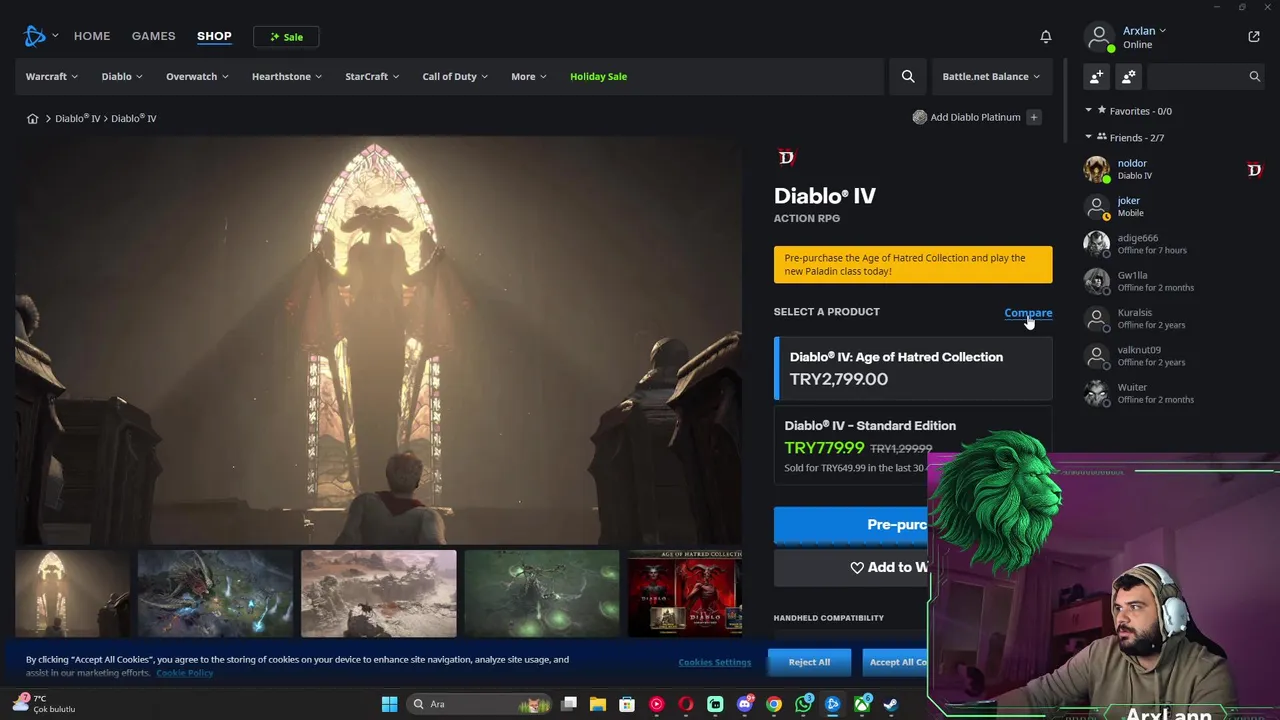Go to the GAMES tab
1280x720 pixels.
154,36
